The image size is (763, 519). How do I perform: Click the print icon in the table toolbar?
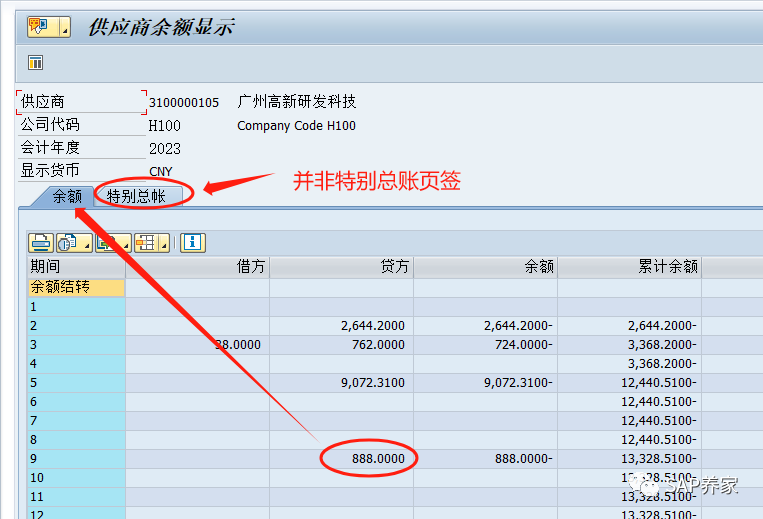click(x=41, y=243)
